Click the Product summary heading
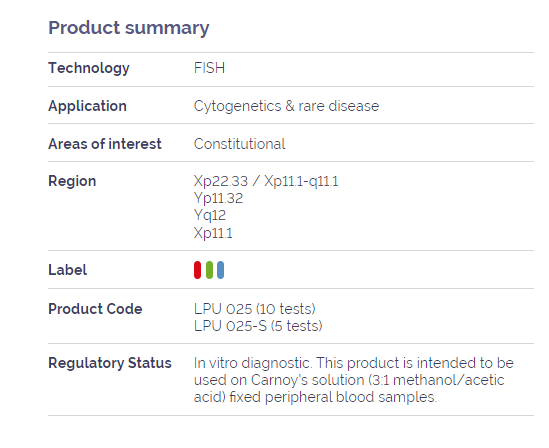 (128, 28)
